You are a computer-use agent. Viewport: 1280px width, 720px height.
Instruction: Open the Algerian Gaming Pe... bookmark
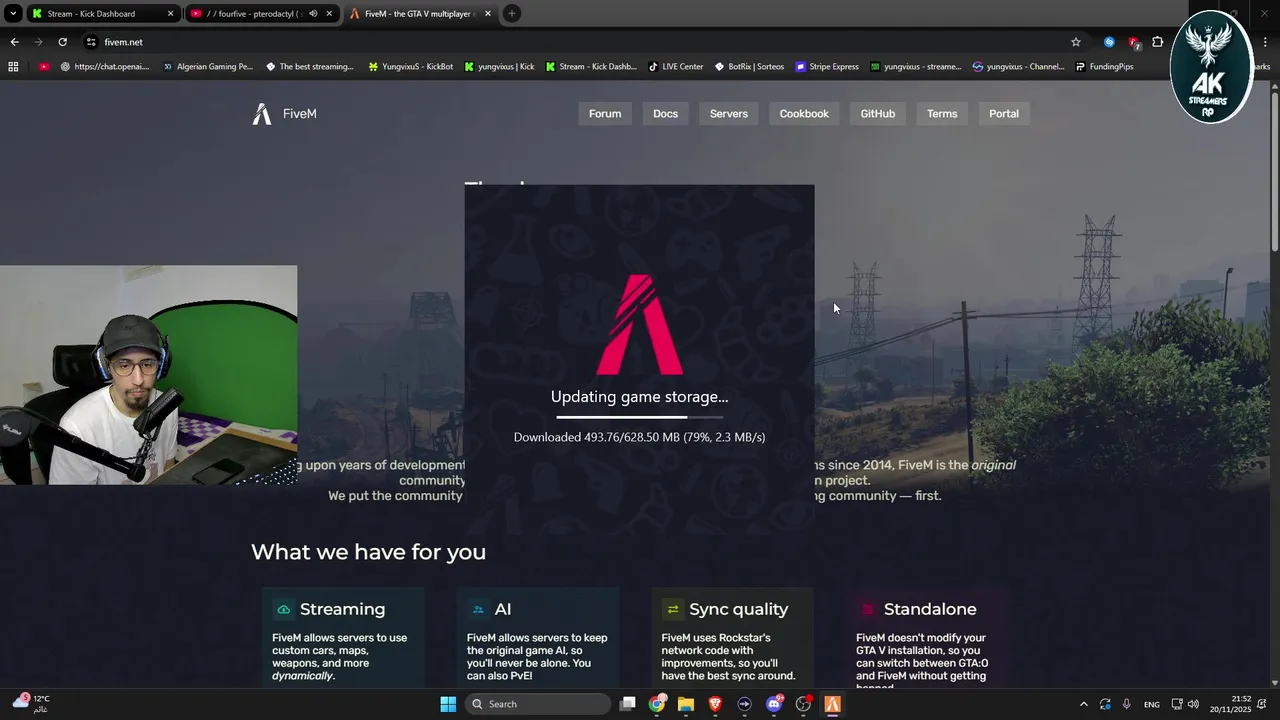207,67
